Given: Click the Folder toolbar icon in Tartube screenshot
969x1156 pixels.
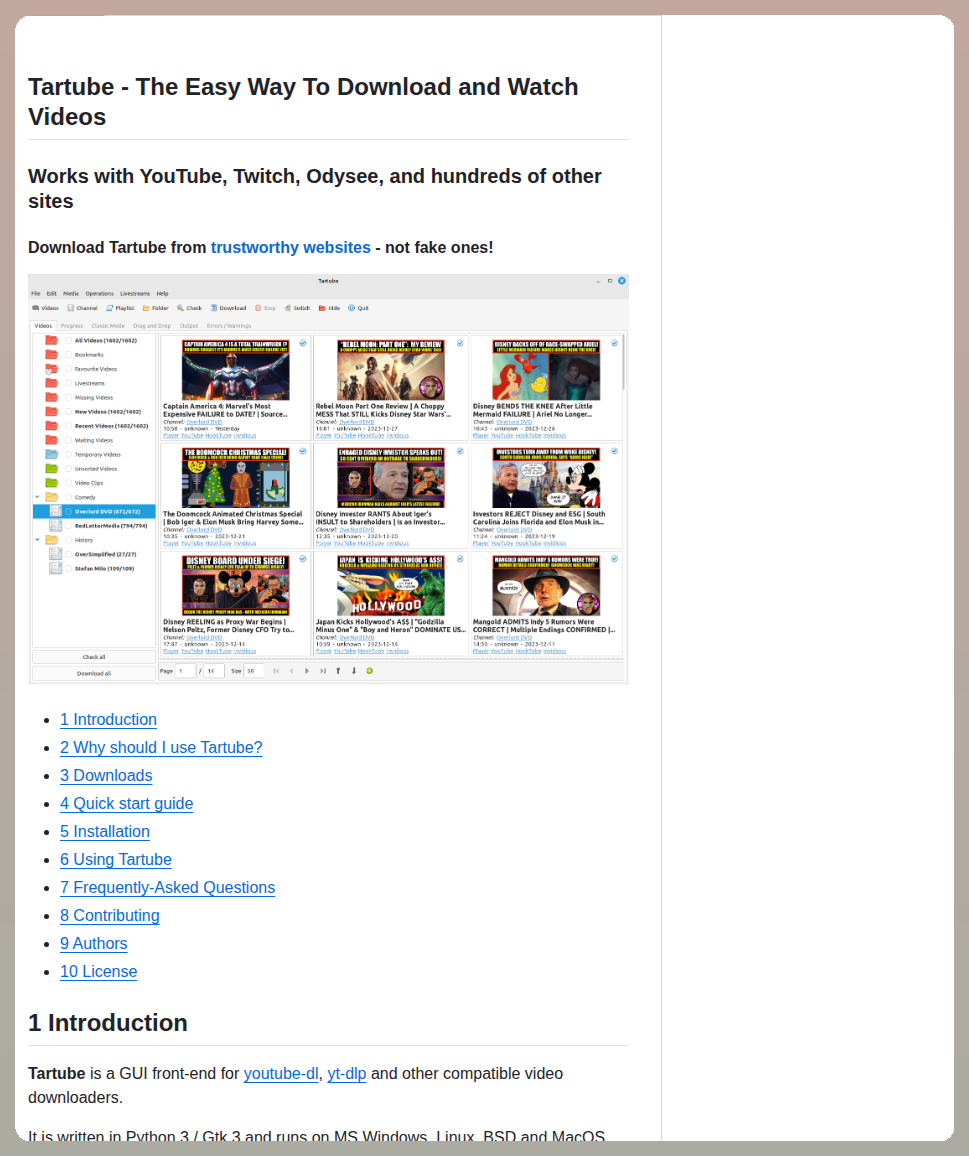Looking at the screenshot, I should [x=146, y=308].
